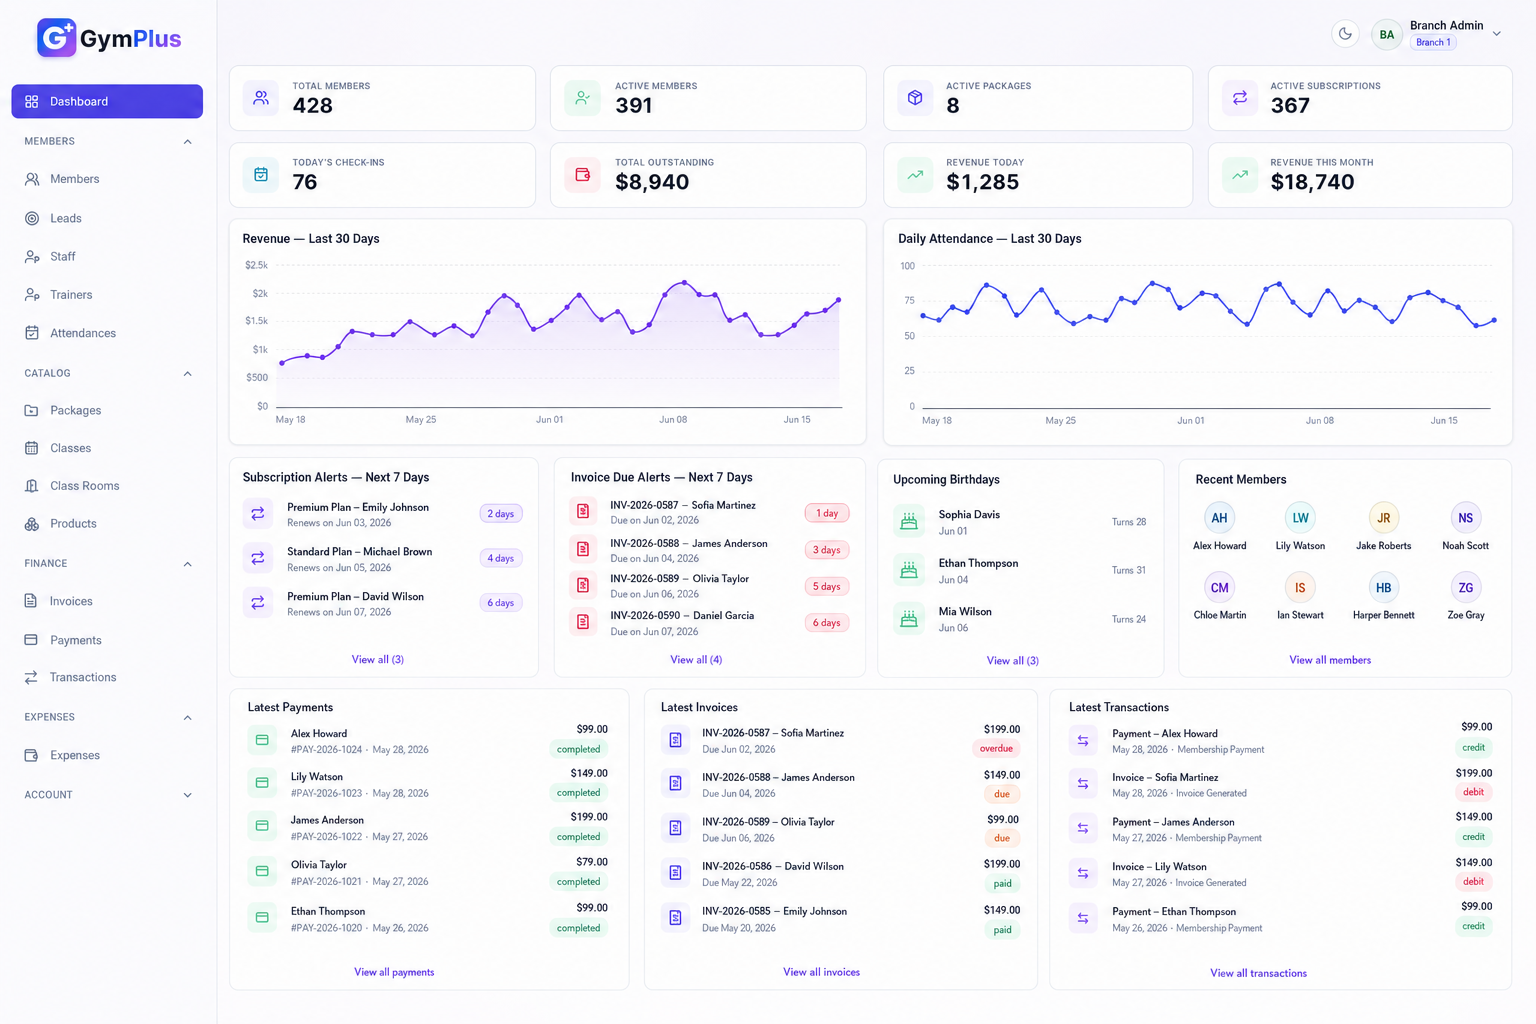Click the Leads target icon in sidebar
Viewport: 1536px width, 1024px height.
click(x=32, y=218)
